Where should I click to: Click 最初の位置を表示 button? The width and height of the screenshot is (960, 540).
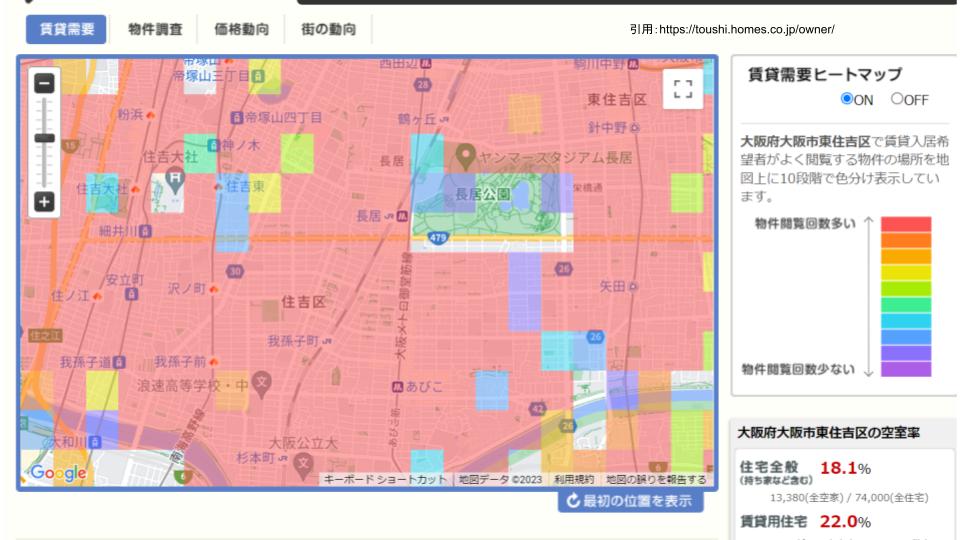[x=631, y=501]
